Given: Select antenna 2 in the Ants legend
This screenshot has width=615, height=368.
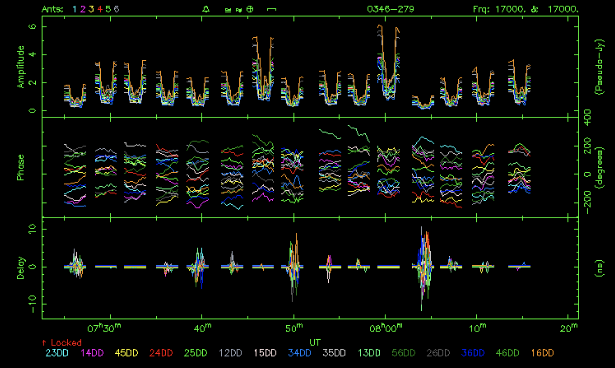Looking at the screenshot, I should pos(83,9).
